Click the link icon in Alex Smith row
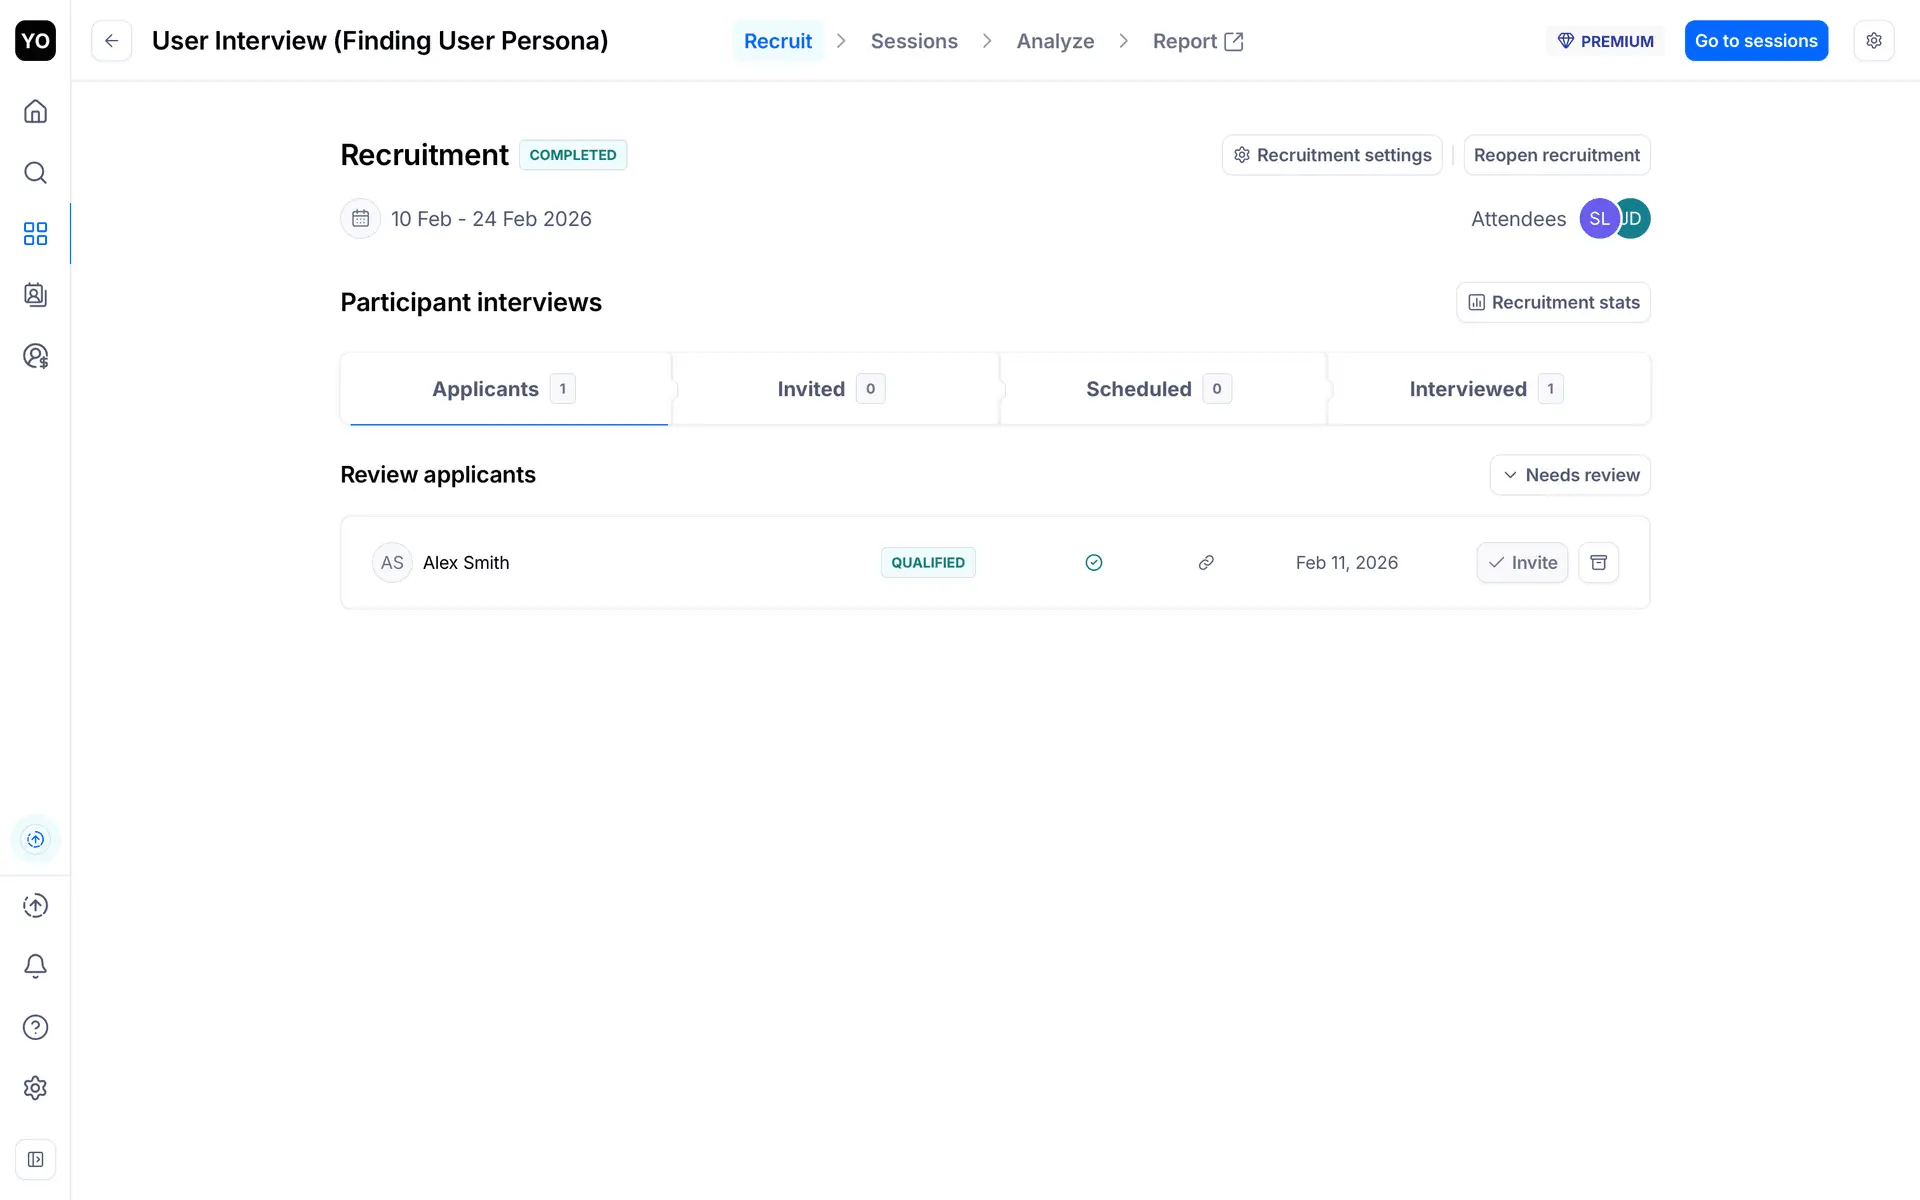Image resolution: width=1920 pixels, height=1200 pixels. [x=1206, y=563]
